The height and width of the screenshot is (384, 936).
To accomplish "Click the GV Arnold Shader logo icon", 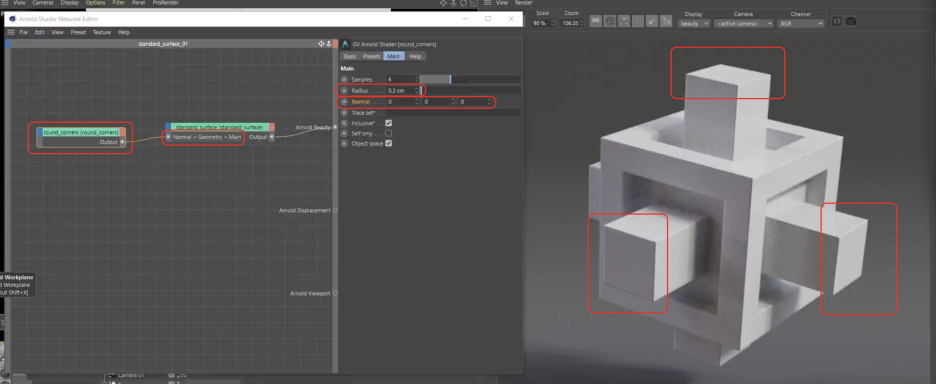I will 345,44.
